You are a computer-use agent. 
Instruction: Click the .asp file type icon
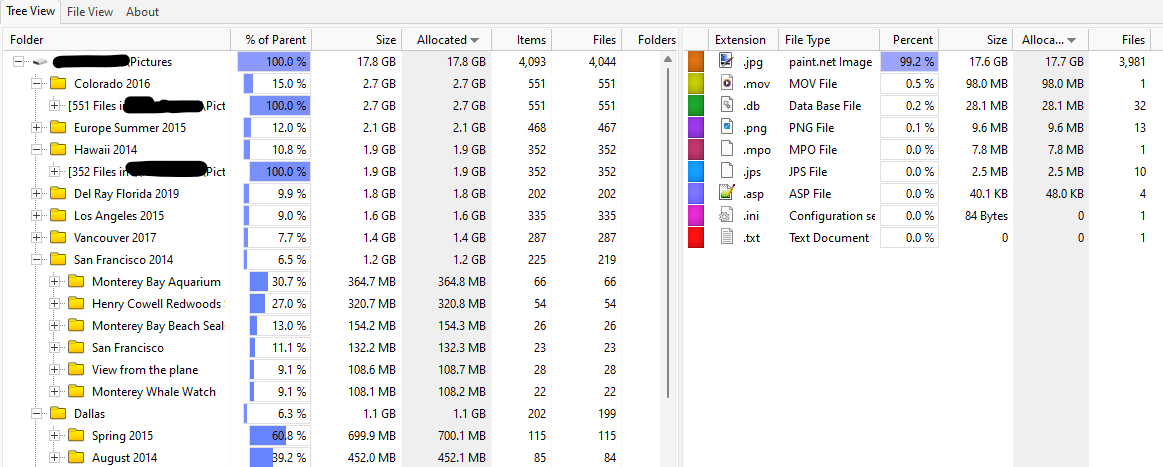pyautogui.click(x=727, y=193)
